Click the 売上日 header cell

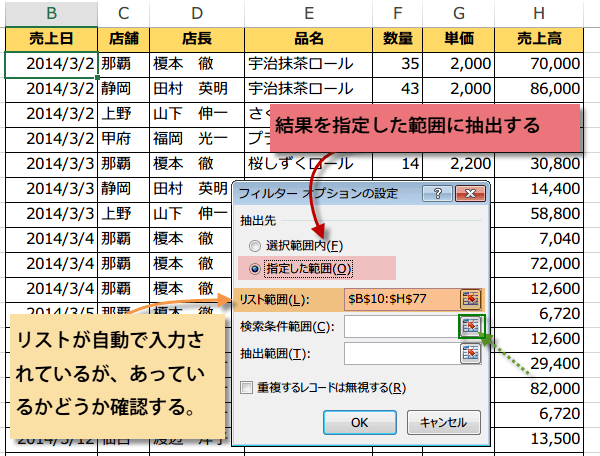click(52, 39)
